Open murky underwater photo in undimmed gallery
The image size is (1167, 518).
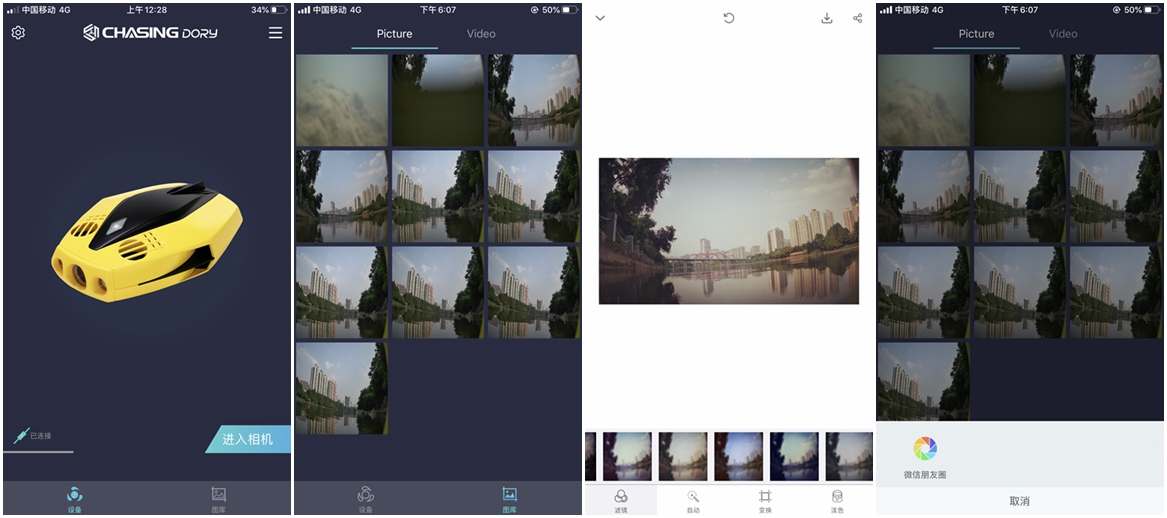pyautogui.click(x=342, y=100)
